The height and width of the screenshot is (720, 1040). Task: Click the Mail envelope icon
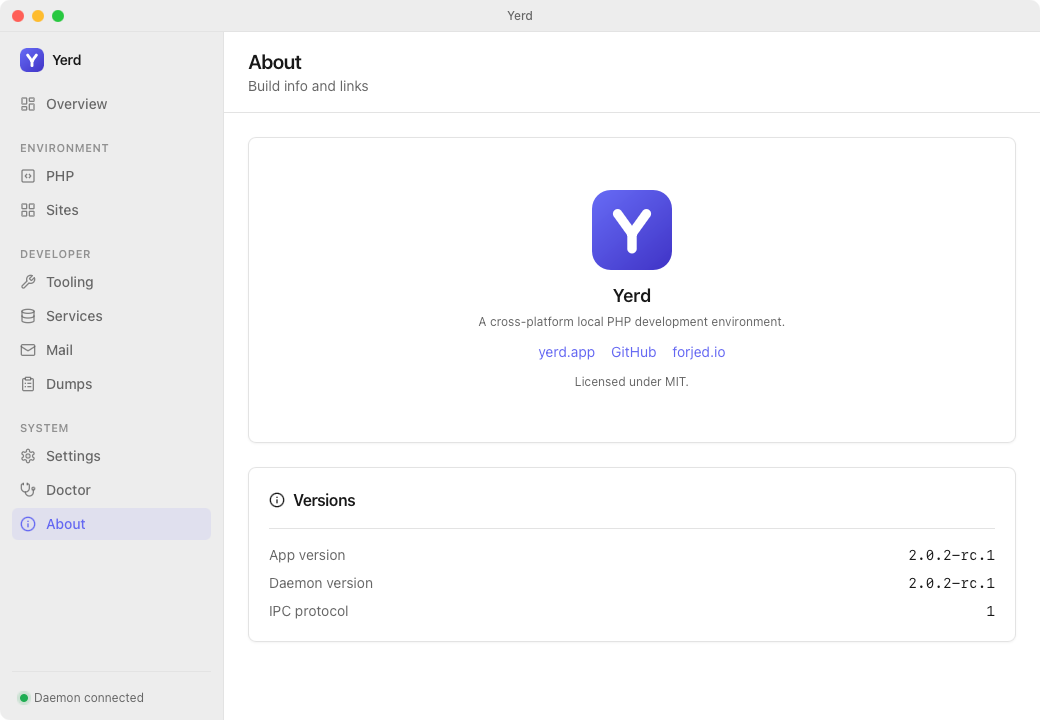tap(28, 350)
